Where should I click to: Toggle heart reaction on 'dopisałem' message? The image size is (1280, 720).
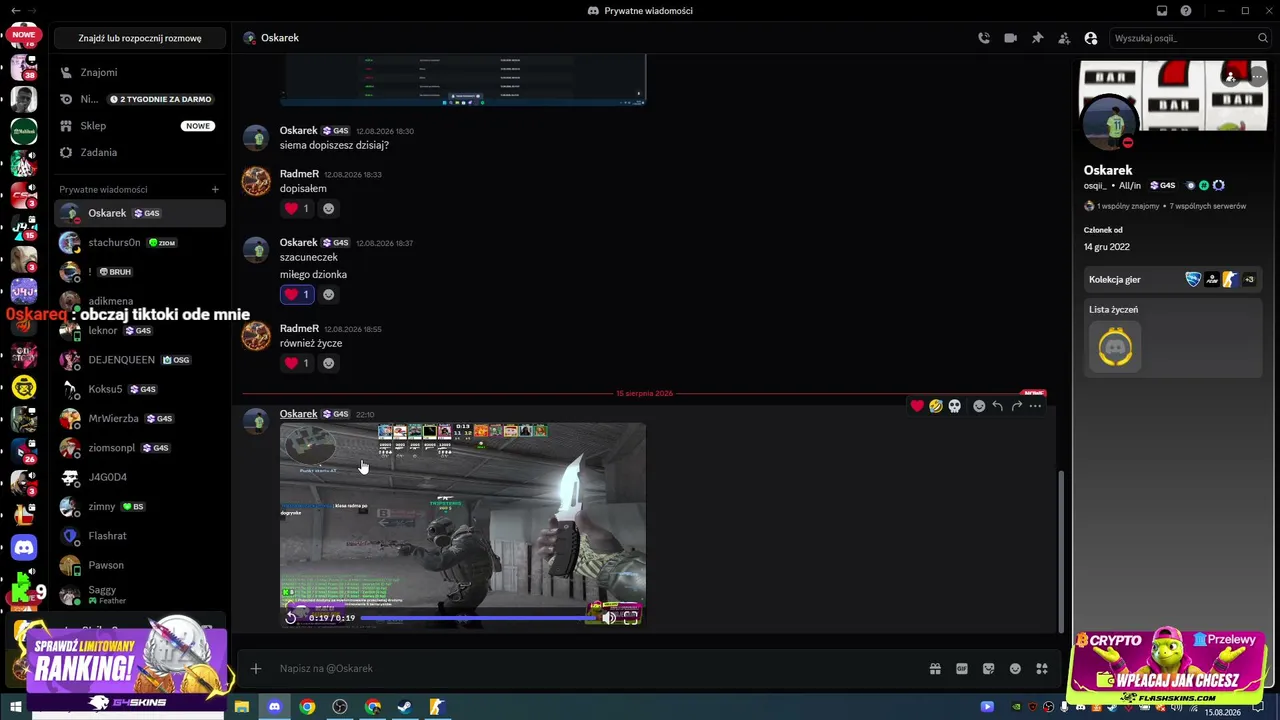point(298,208)
